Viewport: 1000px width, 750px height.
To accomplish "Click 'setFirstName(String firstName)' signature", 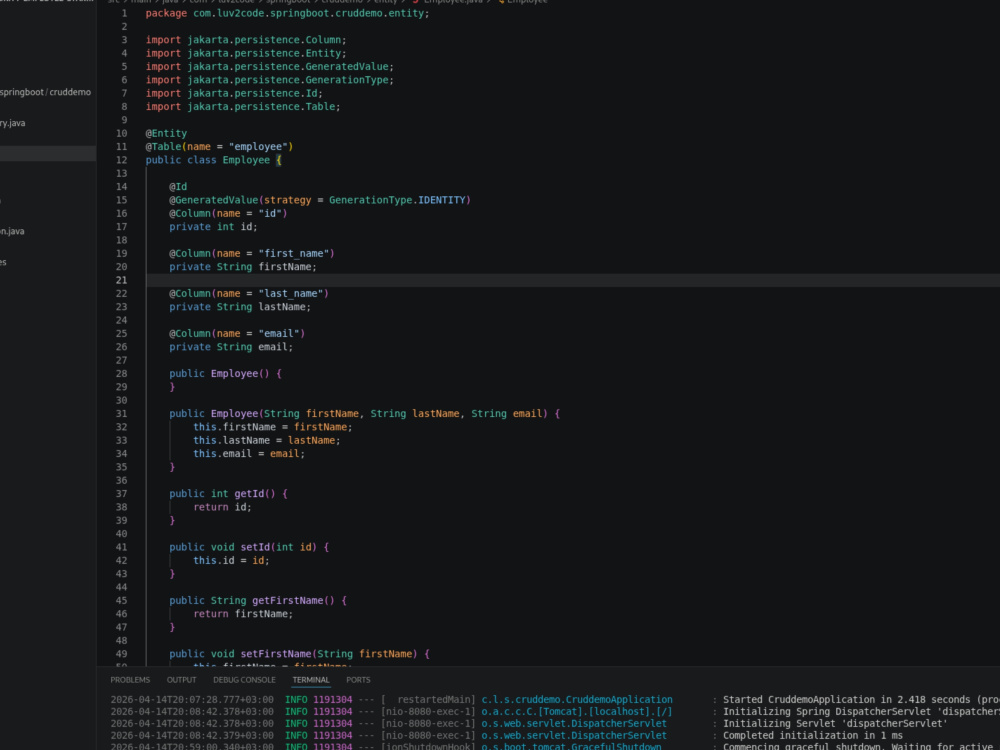I will tap(329, 654).
